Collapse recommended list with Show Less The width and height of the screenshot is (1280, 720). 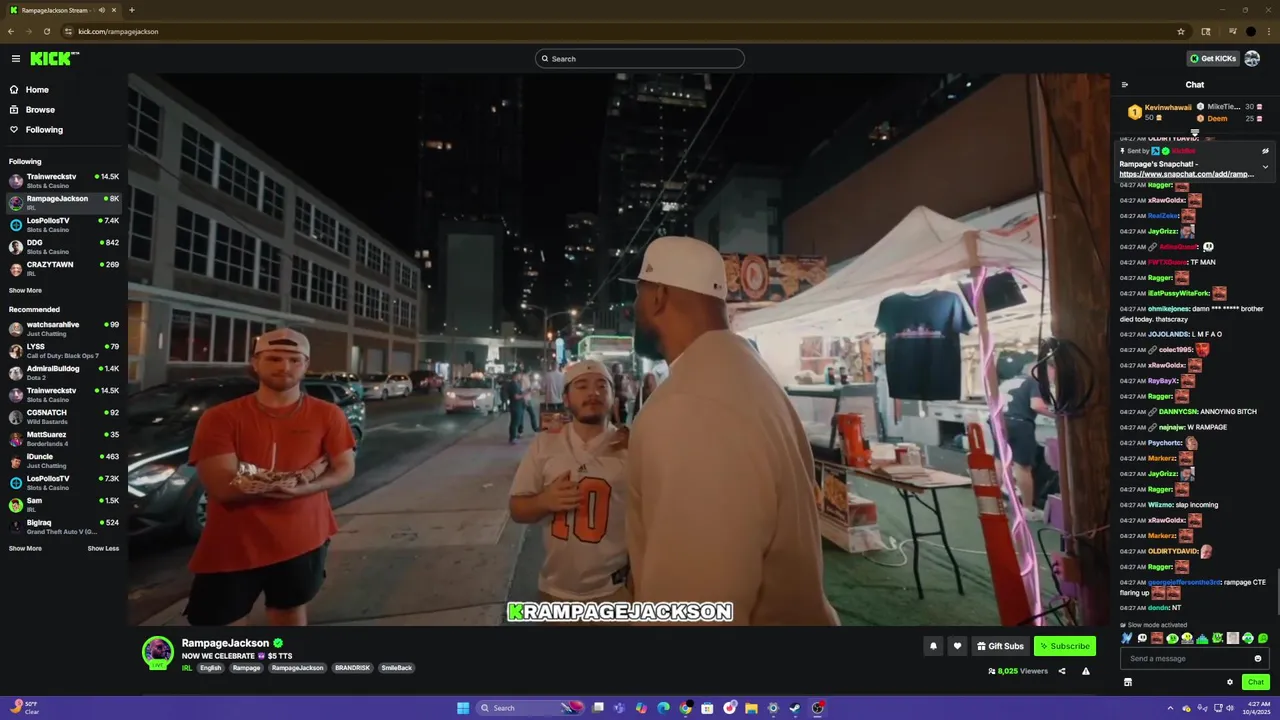tap(103, 548)
